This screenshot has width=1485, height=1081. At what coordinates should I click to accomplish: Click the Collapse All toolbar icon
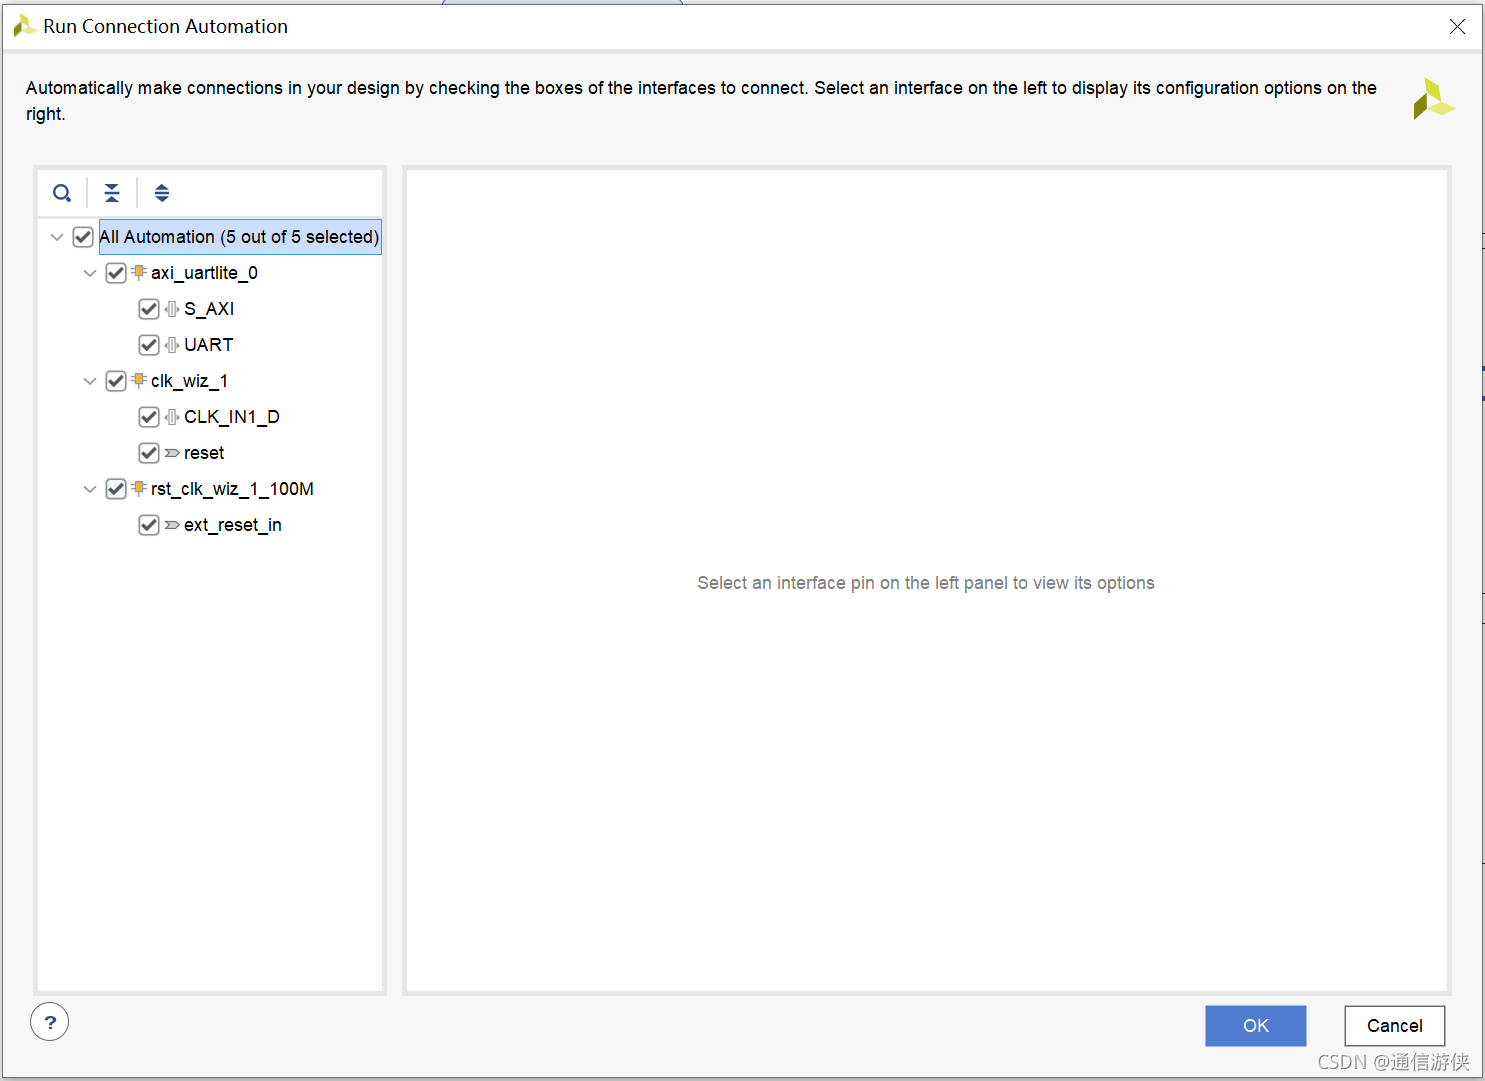pos(112,193)
